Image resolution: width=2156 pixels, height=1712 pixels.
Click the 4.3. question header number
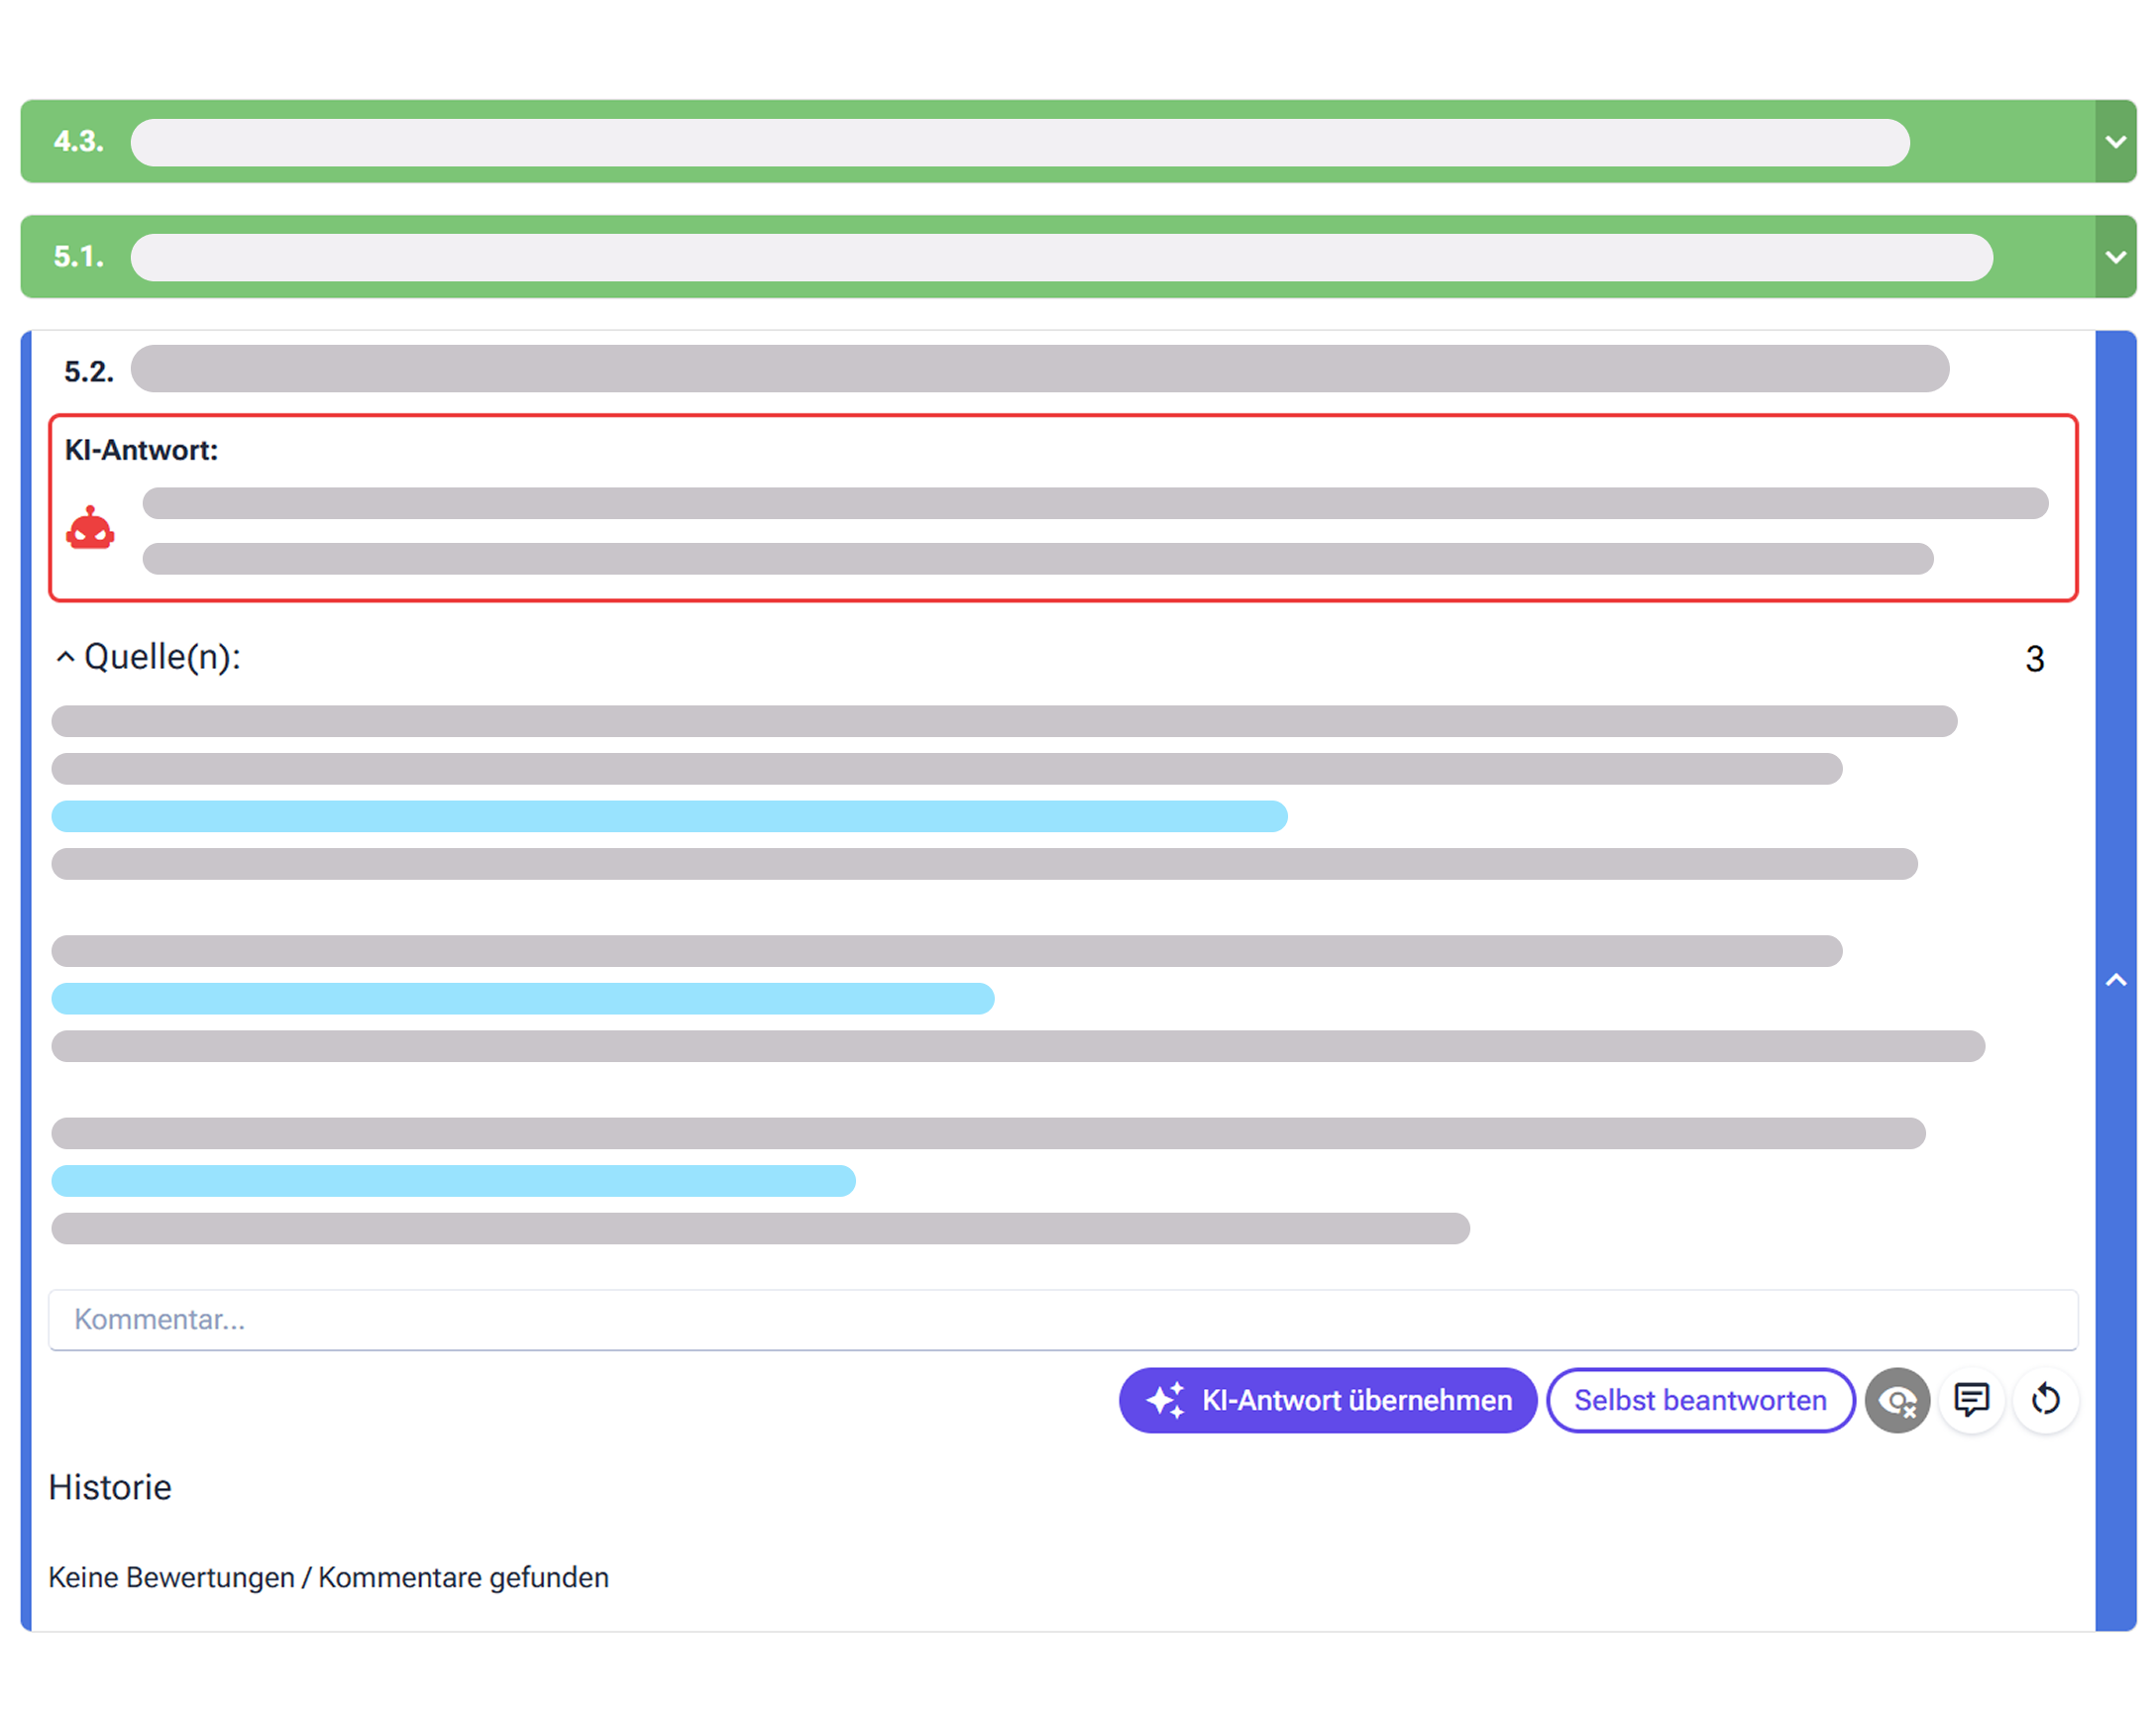coord(79,141)
